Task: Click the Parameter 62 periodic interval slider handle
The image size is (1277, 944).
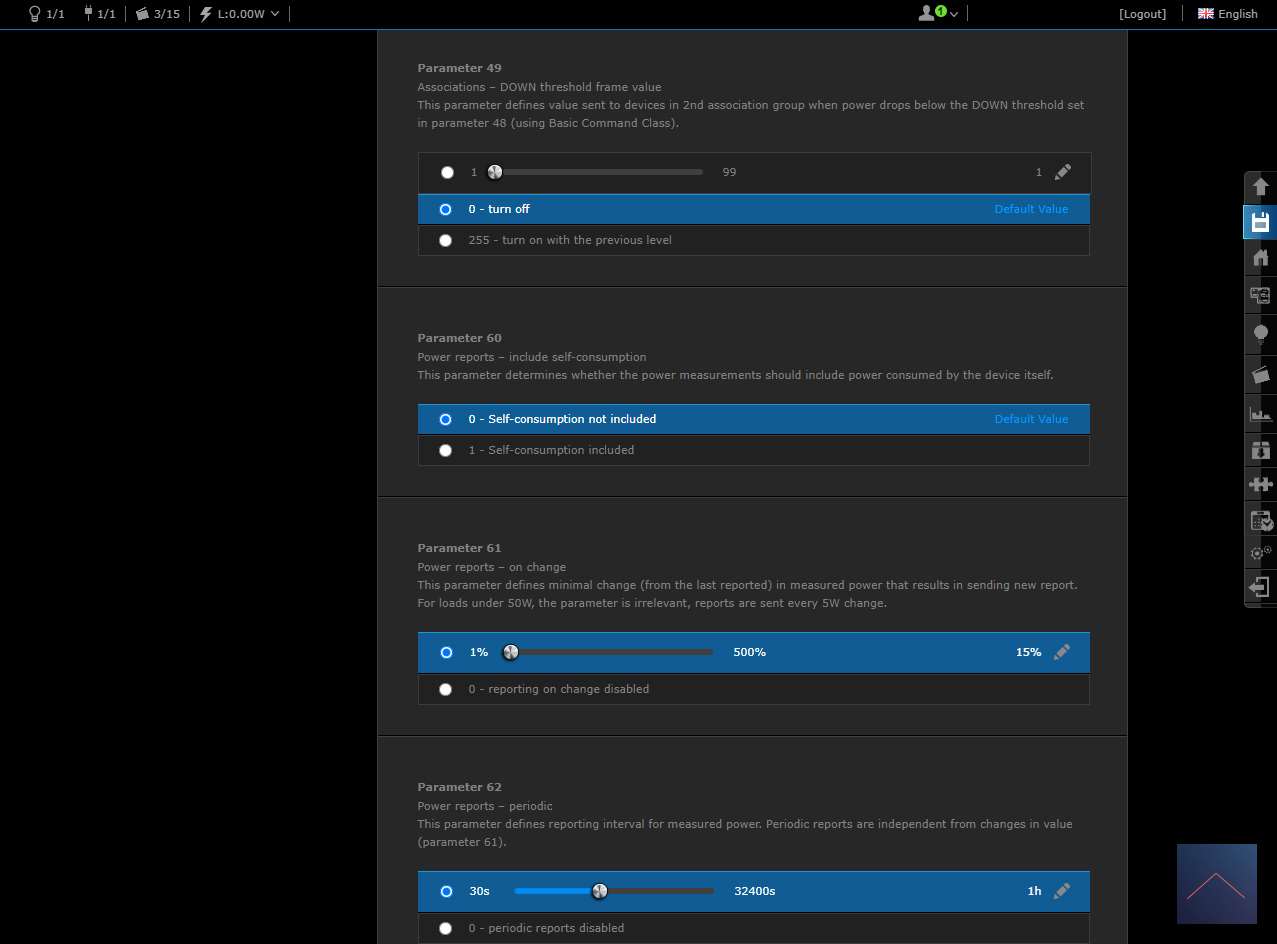Action: coord(600,891)
